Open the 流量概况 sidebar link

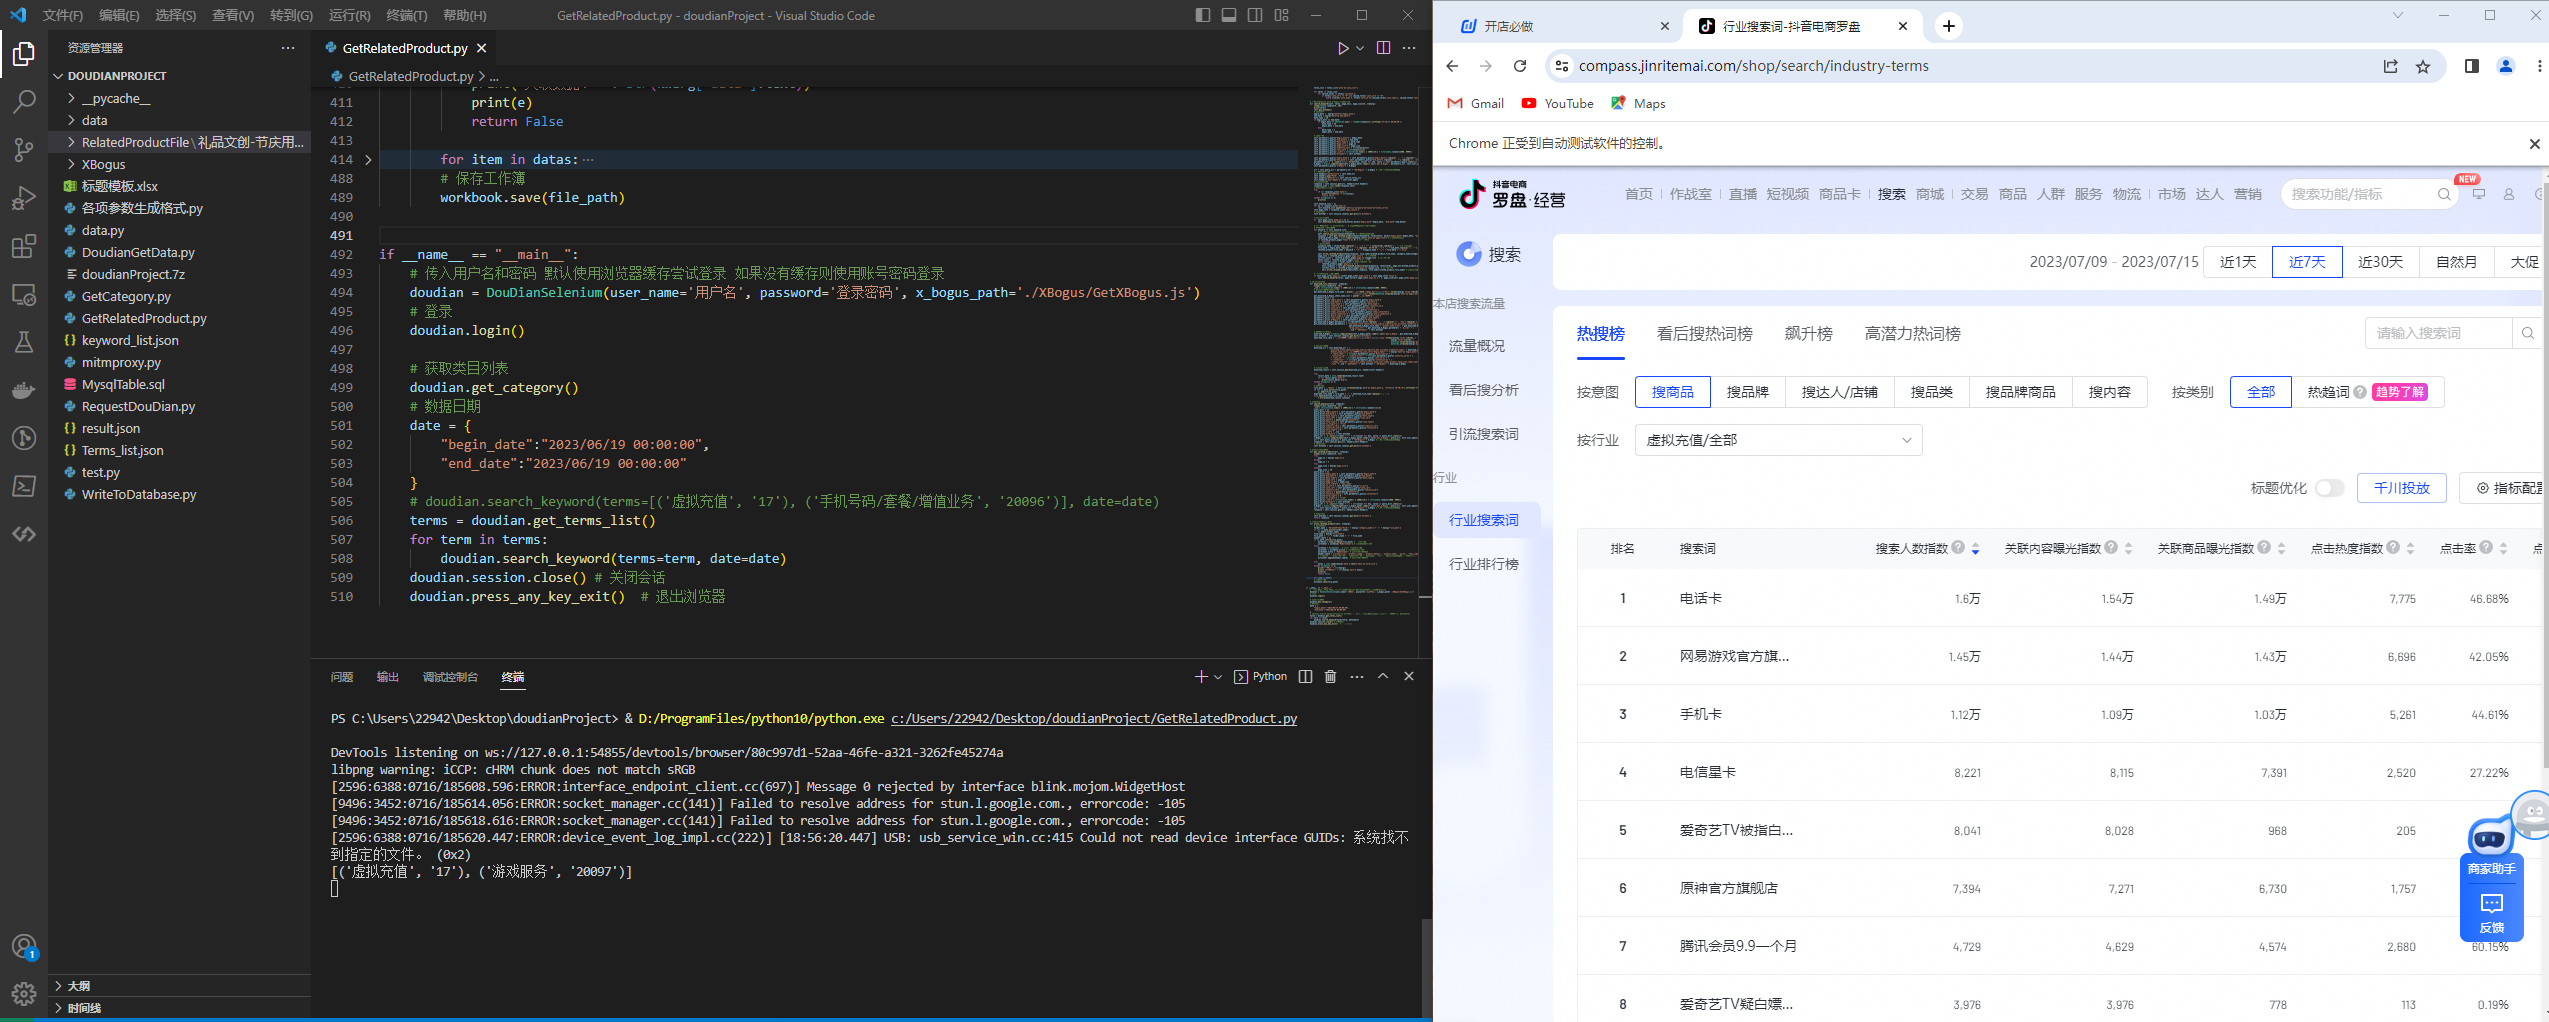tap(1477, 346)
